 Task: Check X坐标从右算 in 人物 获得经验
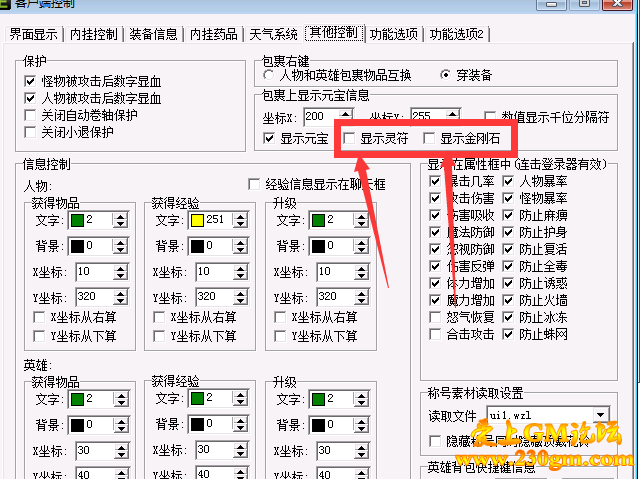tap(159, 317)
